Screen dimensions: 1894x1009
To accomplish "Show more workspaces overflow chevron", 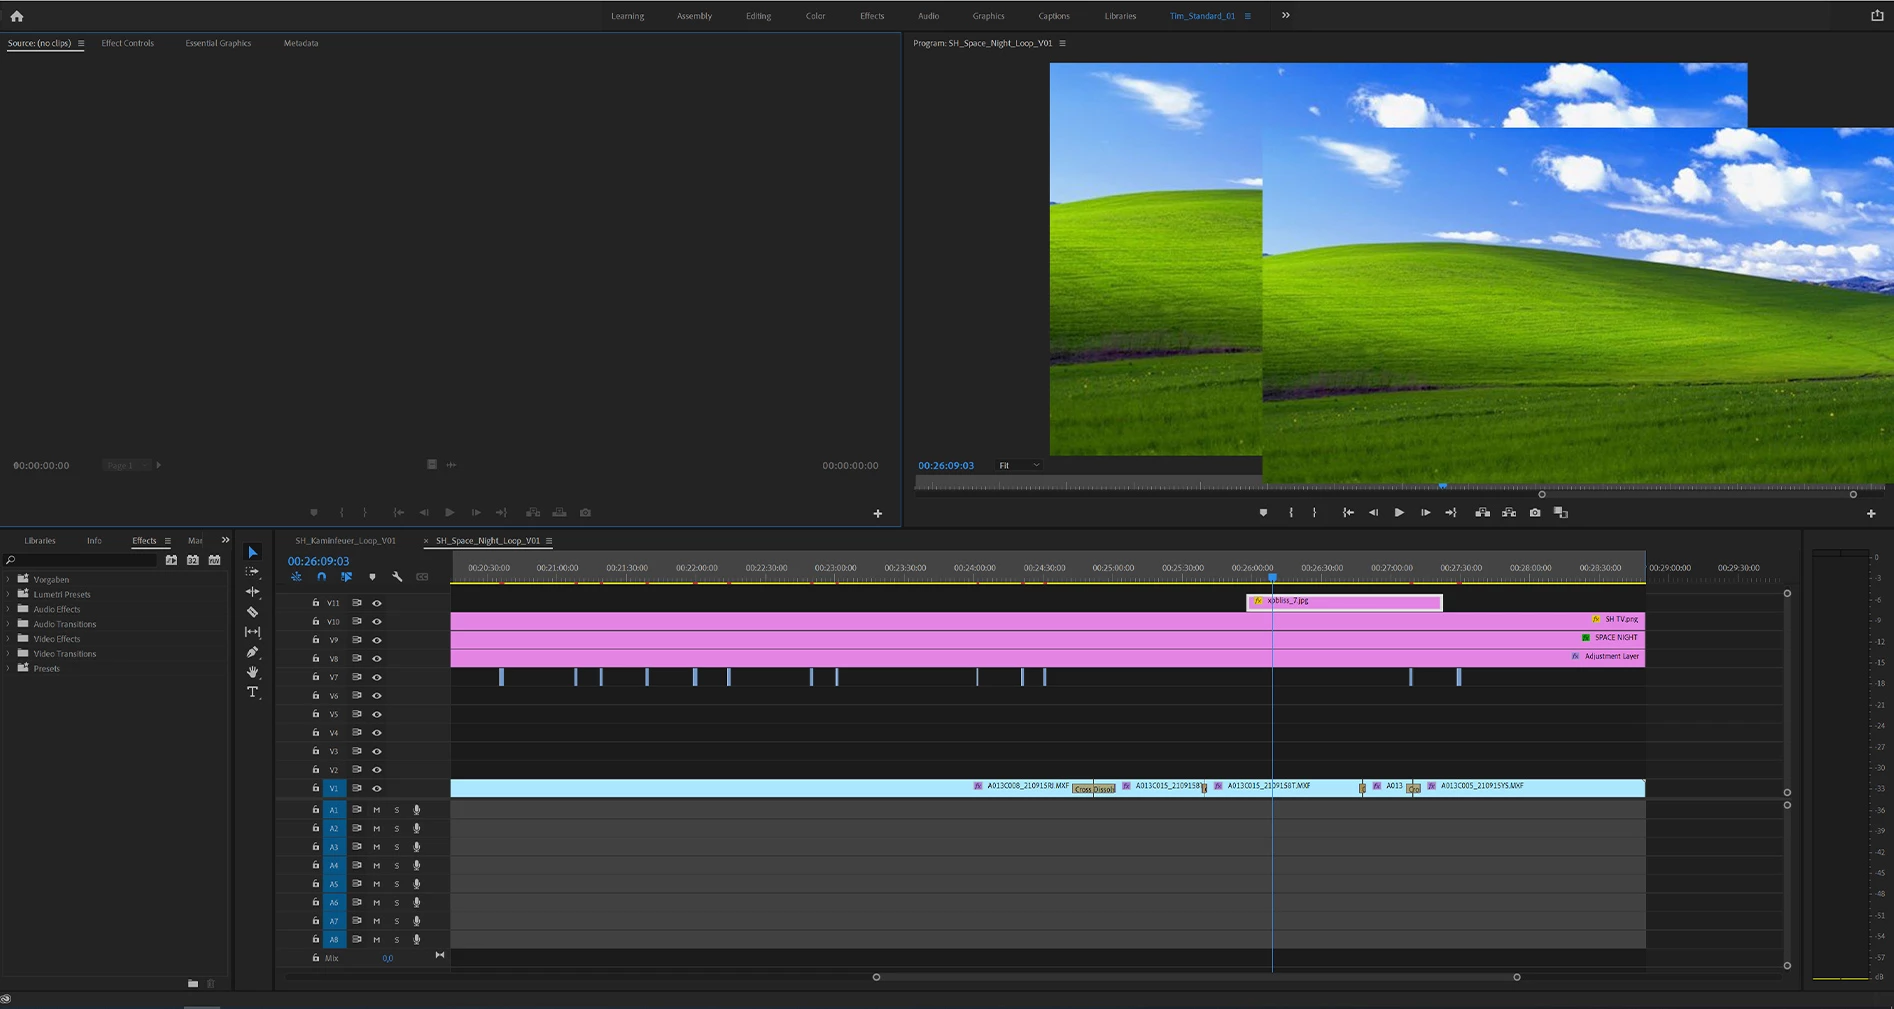I will click(x=1286, y=16).
